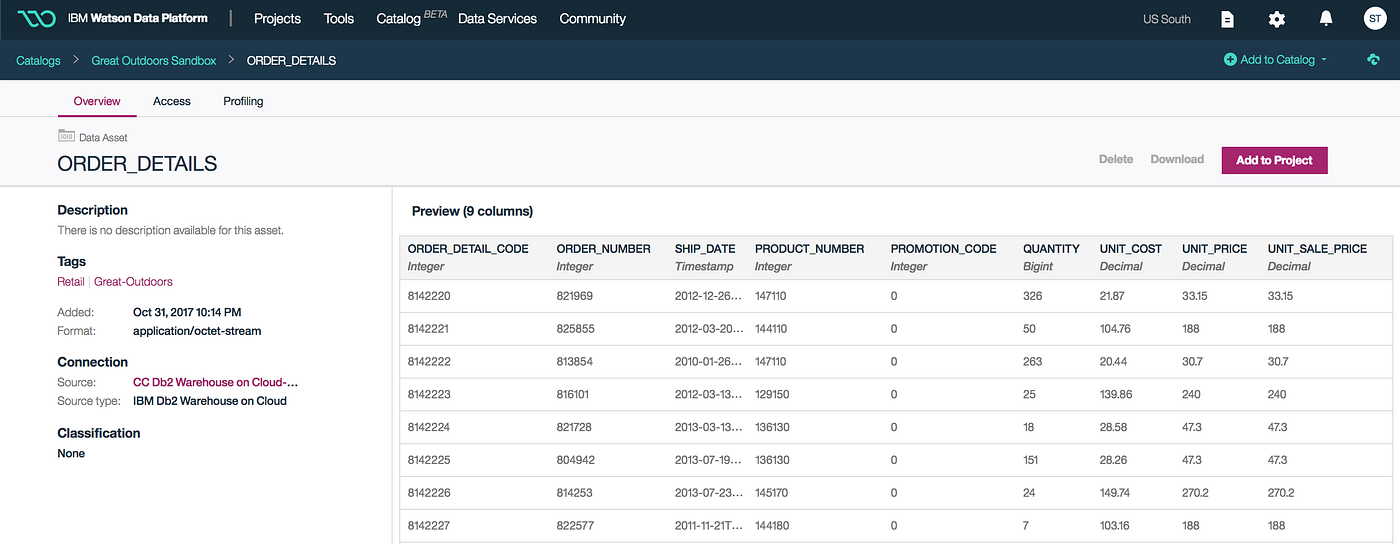Click the Retail tag link

tap(70, 282)
